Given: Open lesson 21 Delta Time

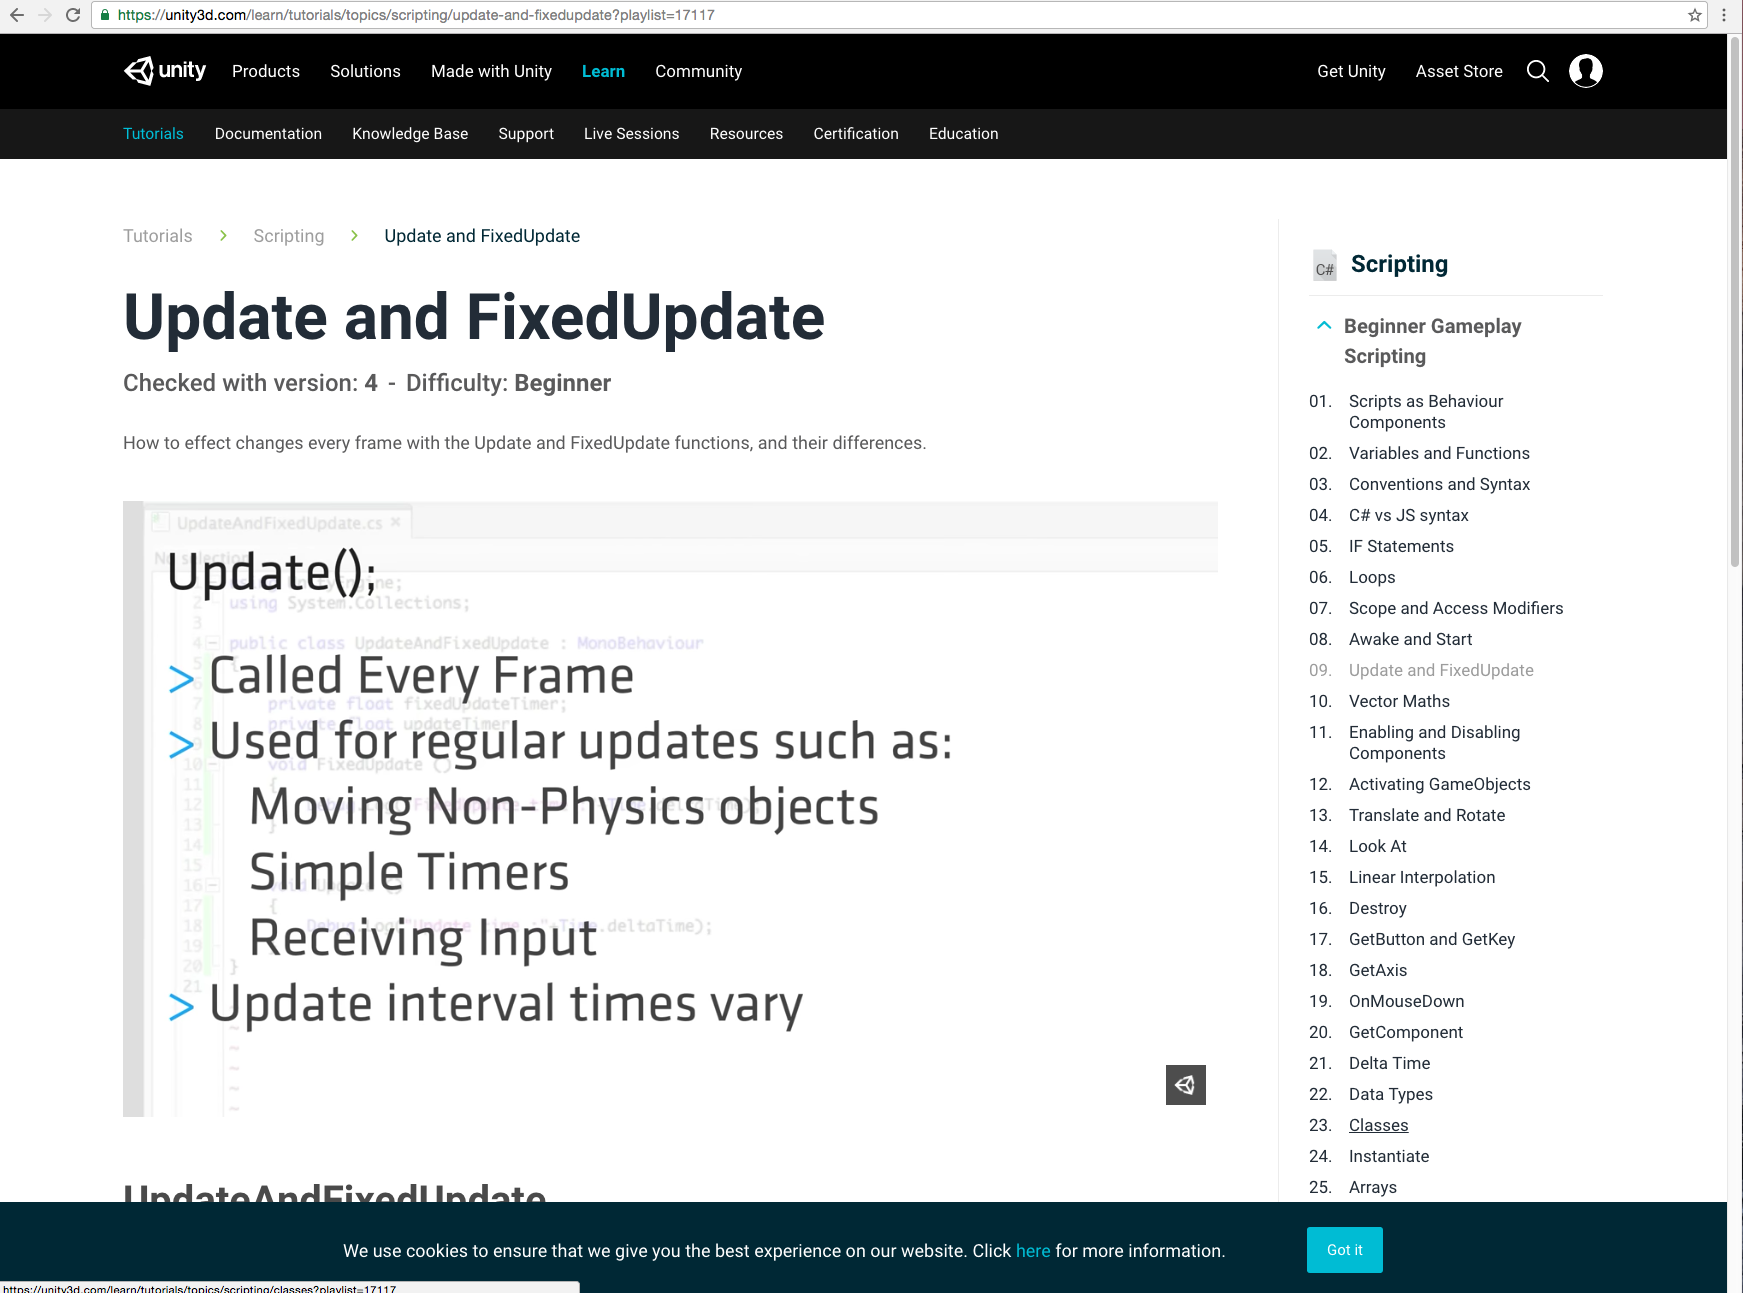Looking at the screenshot, I should click(x=1389, y=1063).
